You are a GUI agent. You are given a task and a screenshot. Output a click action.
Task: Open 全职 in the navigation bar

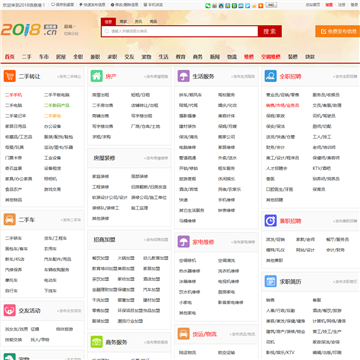(78, 57)
